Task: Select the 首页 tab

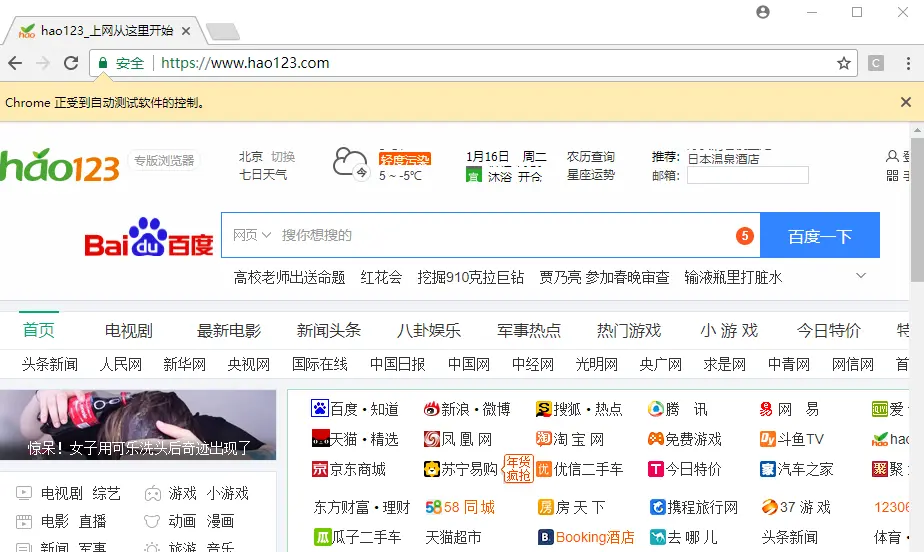Action: (39, 330)
